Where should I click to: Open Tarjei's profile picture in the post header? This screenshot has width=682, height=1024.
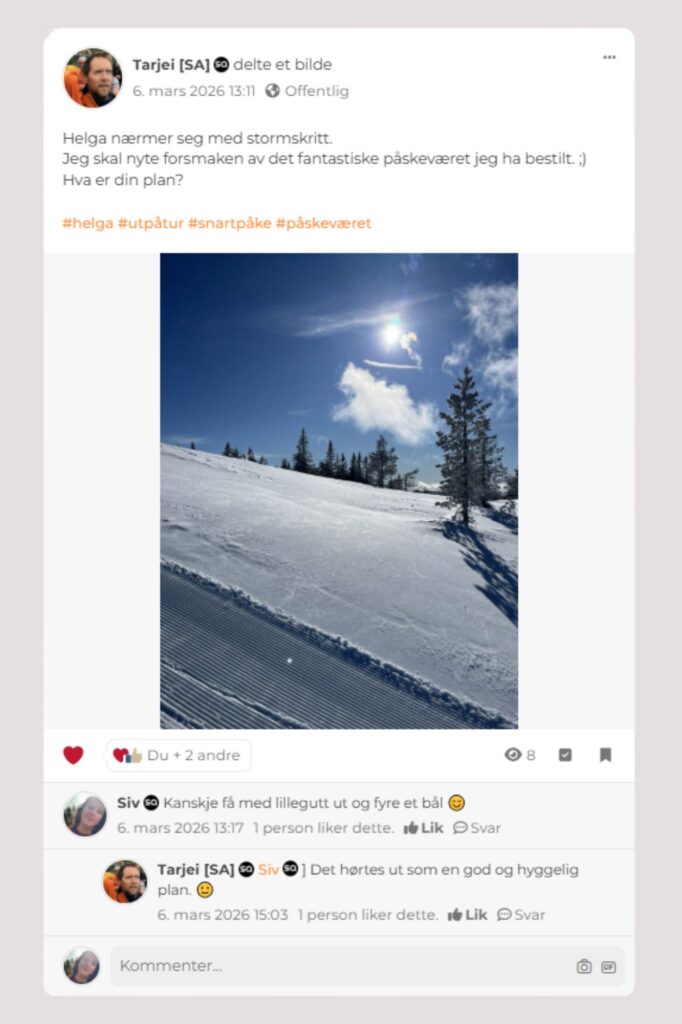pos(92,77)
